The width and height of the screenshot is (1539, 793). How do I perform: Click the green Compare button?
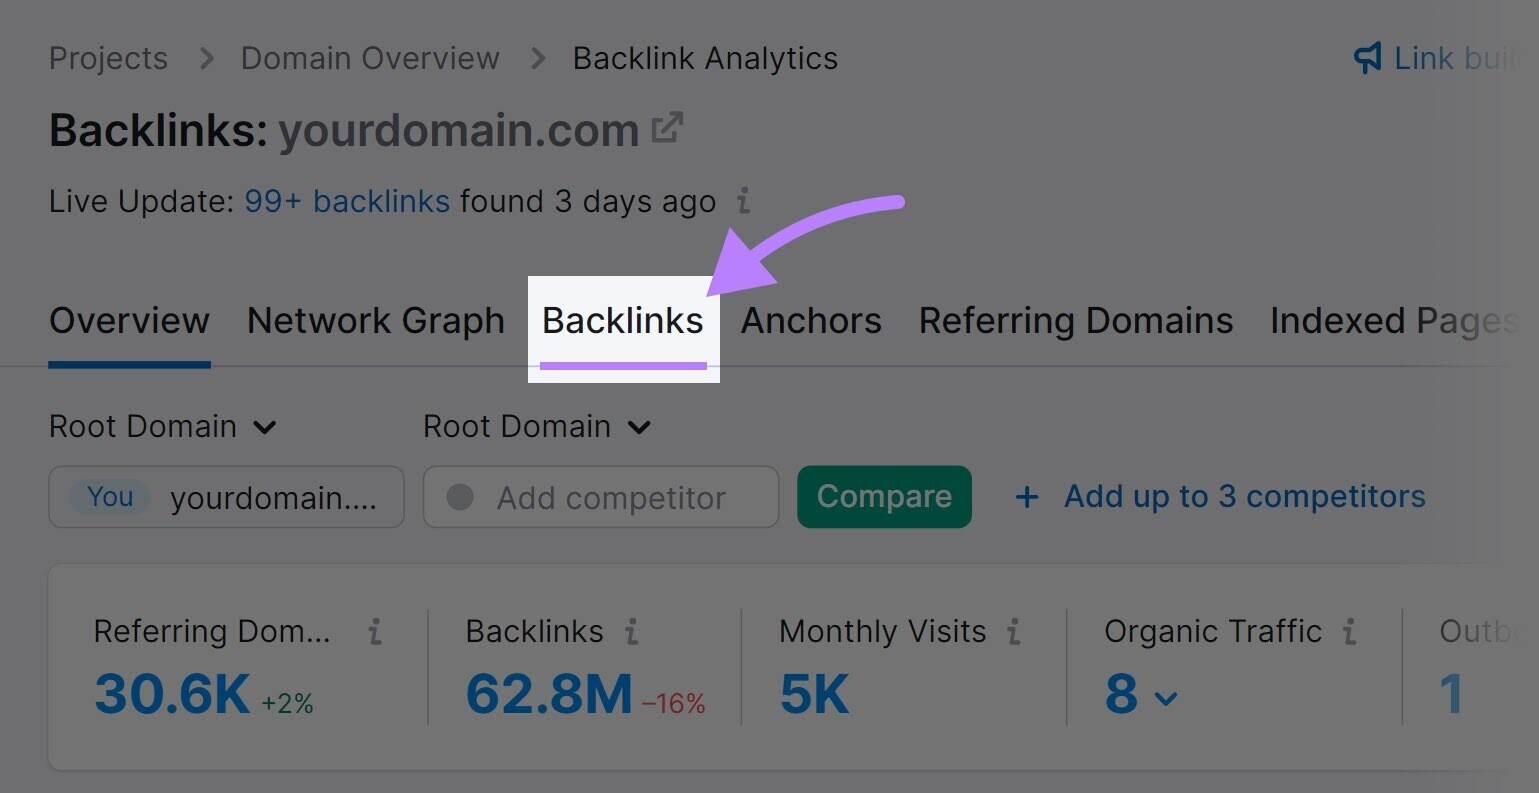coord(884,497)
